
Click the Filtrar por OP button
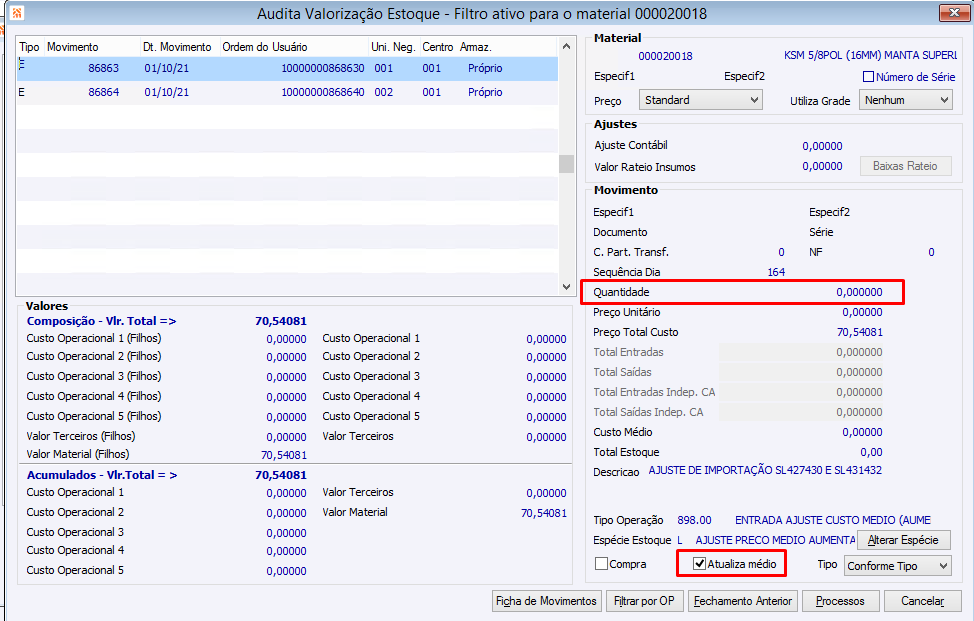(x=644, y=601)
